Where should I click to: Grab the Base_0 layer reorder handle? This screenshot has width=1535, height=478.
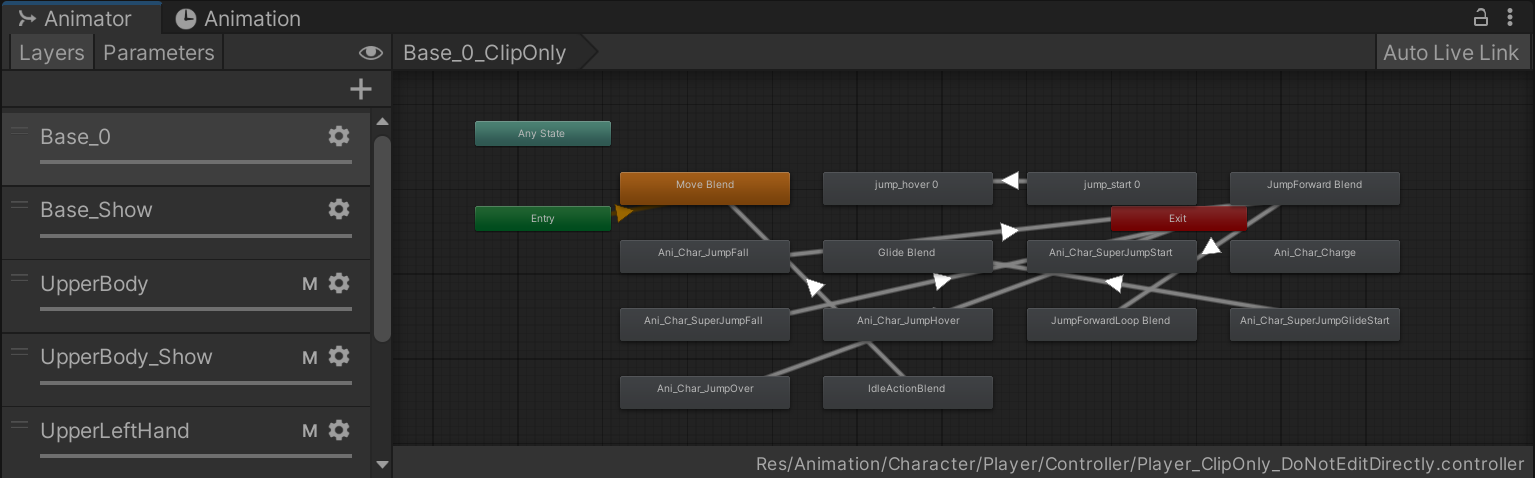click(19, 132)
